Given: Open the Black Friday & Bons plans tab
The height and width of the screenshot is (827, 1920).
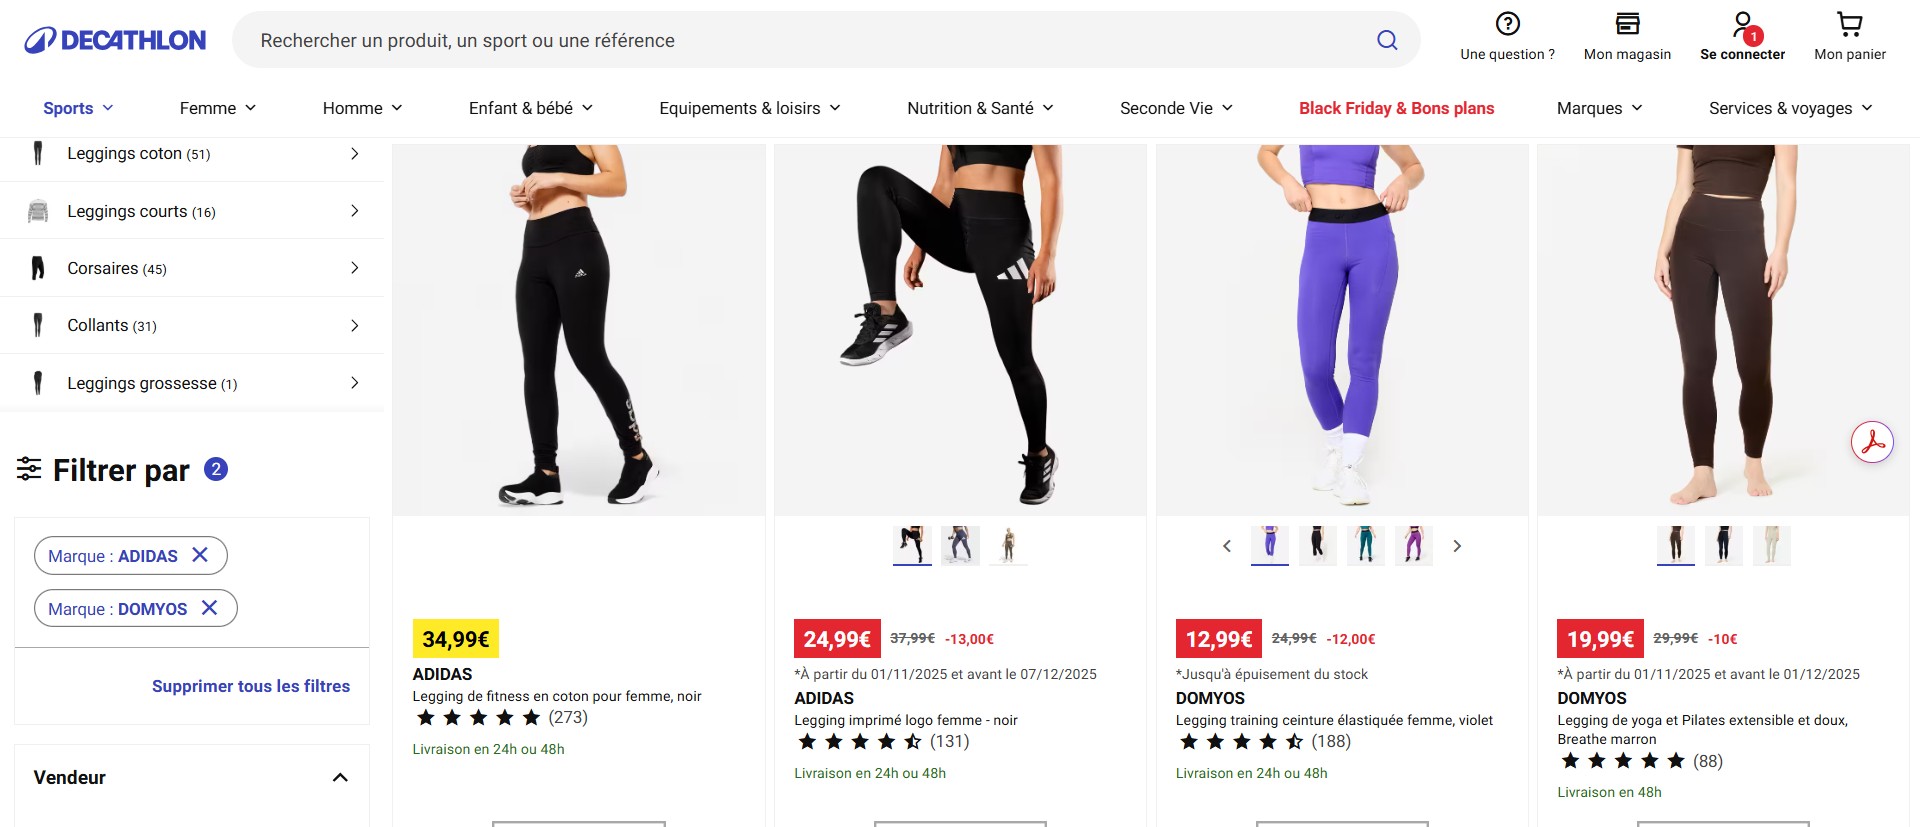Looking at the screenshot, I should tap(1396, 108).
